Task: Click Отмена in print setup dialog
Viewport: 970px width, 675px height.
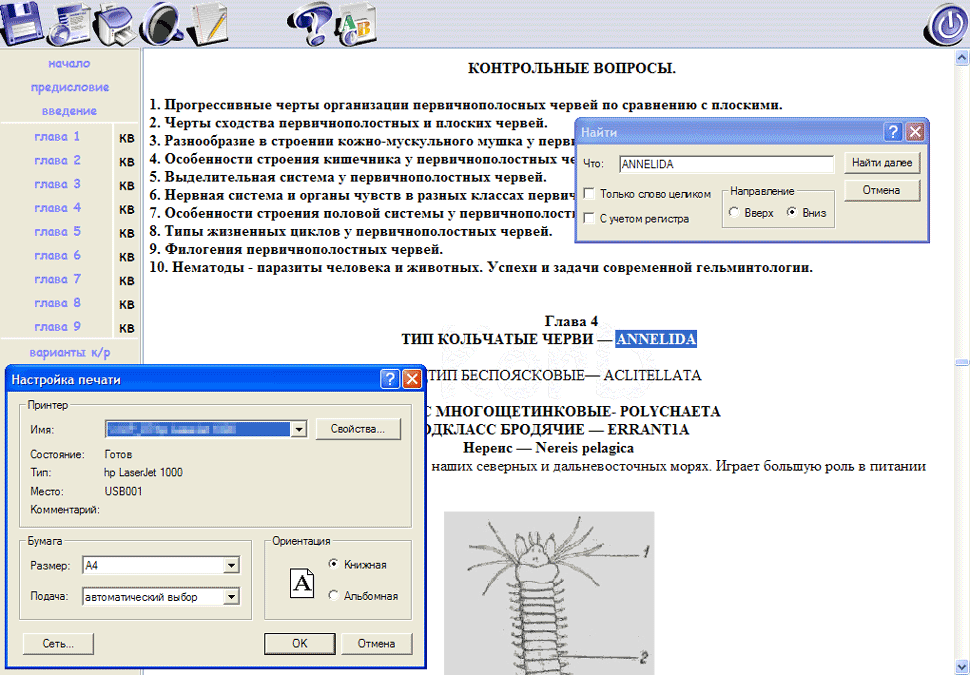Action: (x=376, y=643)
